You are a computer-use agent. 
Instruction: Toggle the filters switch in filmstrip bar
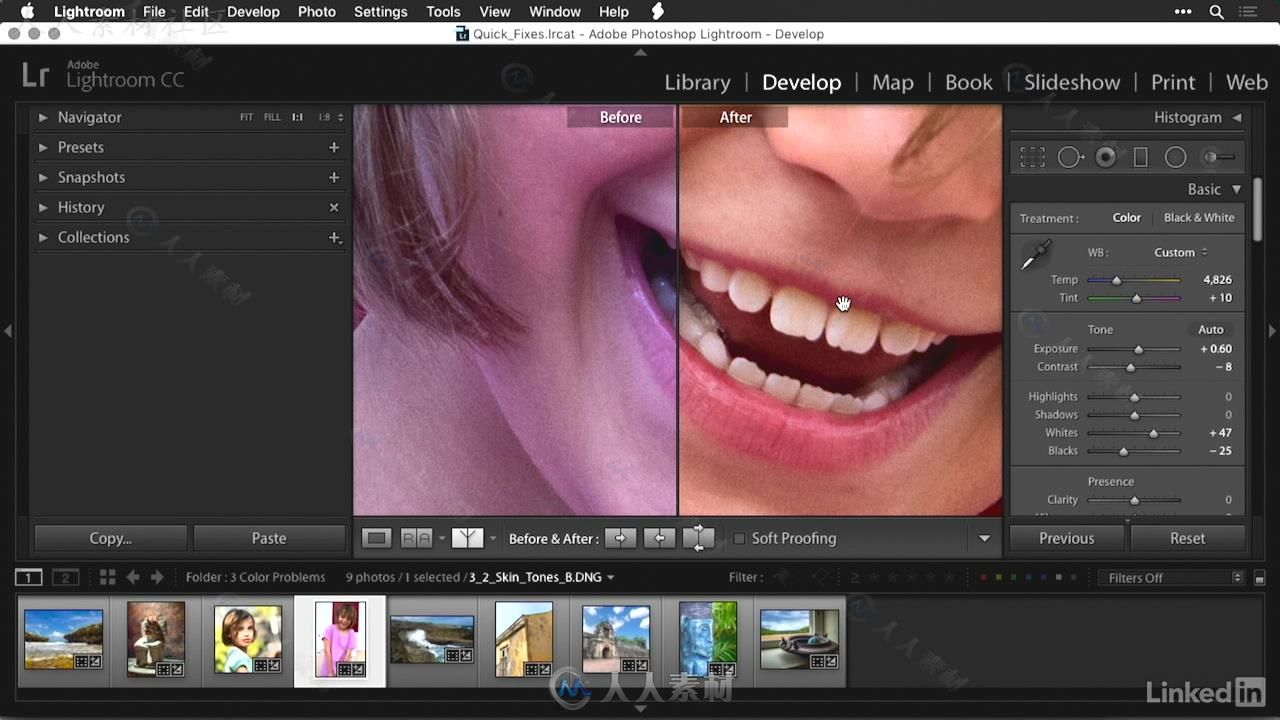pyautogui.click(x=1260, y=577)
